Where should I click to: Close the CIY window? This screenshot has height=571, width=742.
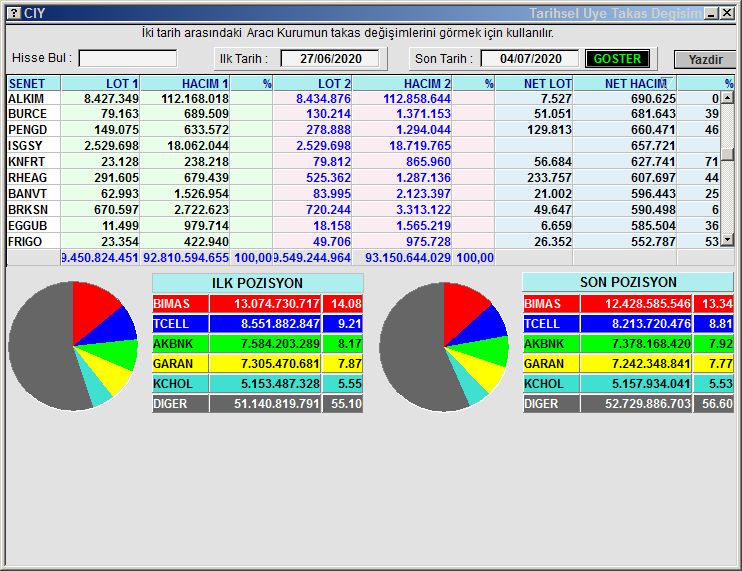(727, 13)
